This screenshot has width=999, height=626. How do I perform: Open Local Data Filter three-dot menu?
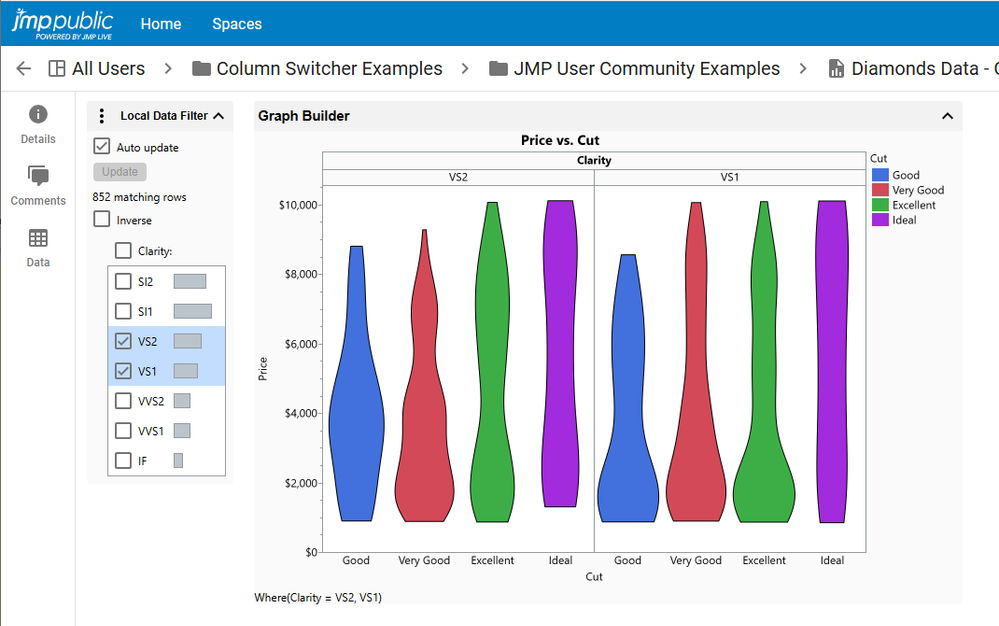102,116
